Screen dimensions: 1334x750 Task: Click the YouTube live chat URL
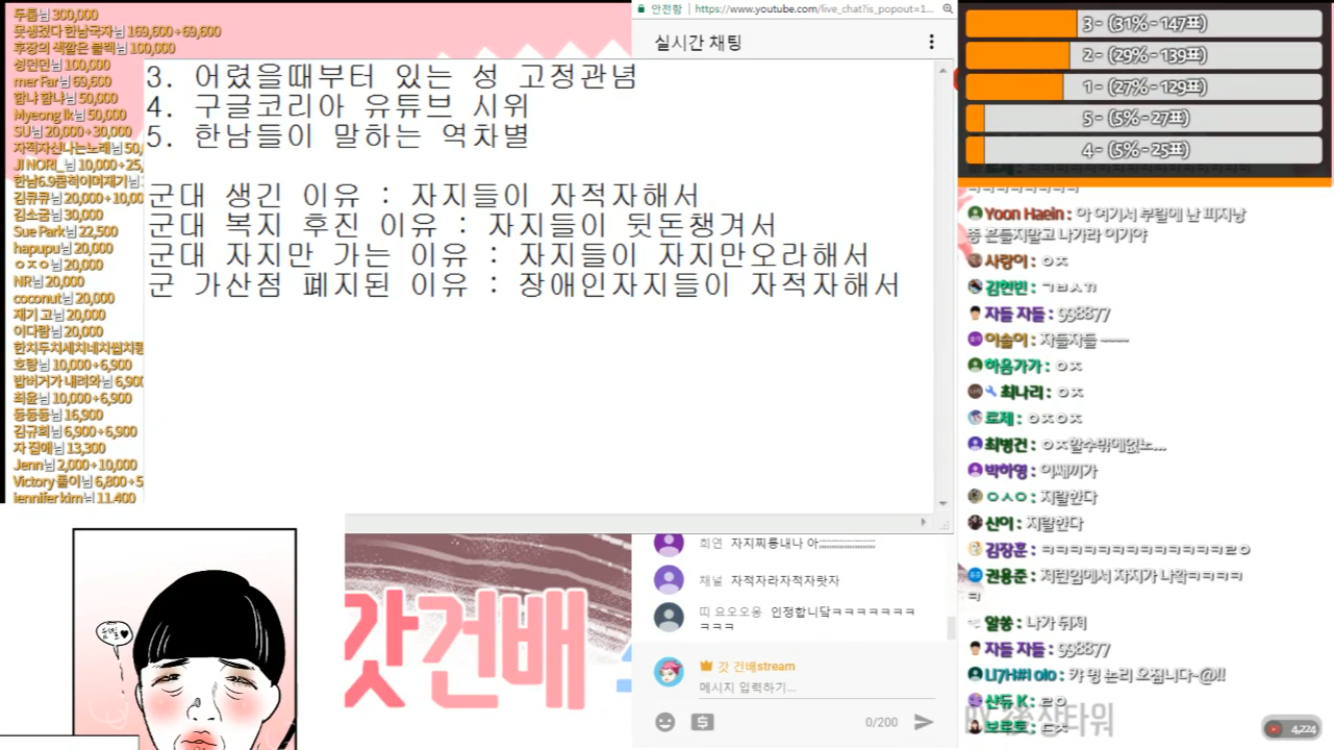click(814, 9)
